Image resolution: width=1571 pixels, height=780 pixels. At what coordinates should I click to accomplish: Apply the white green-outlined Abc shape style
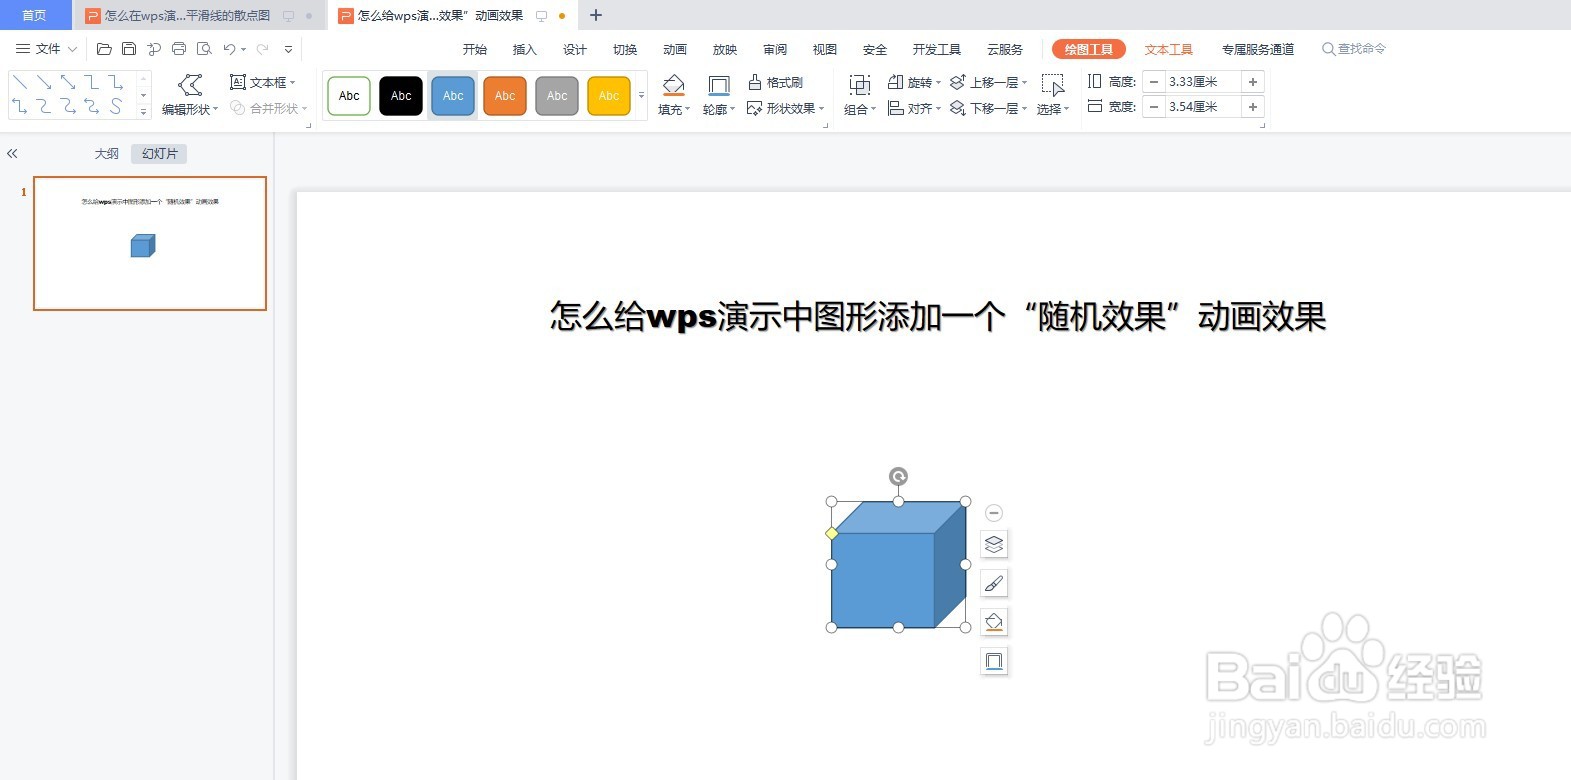349,96
